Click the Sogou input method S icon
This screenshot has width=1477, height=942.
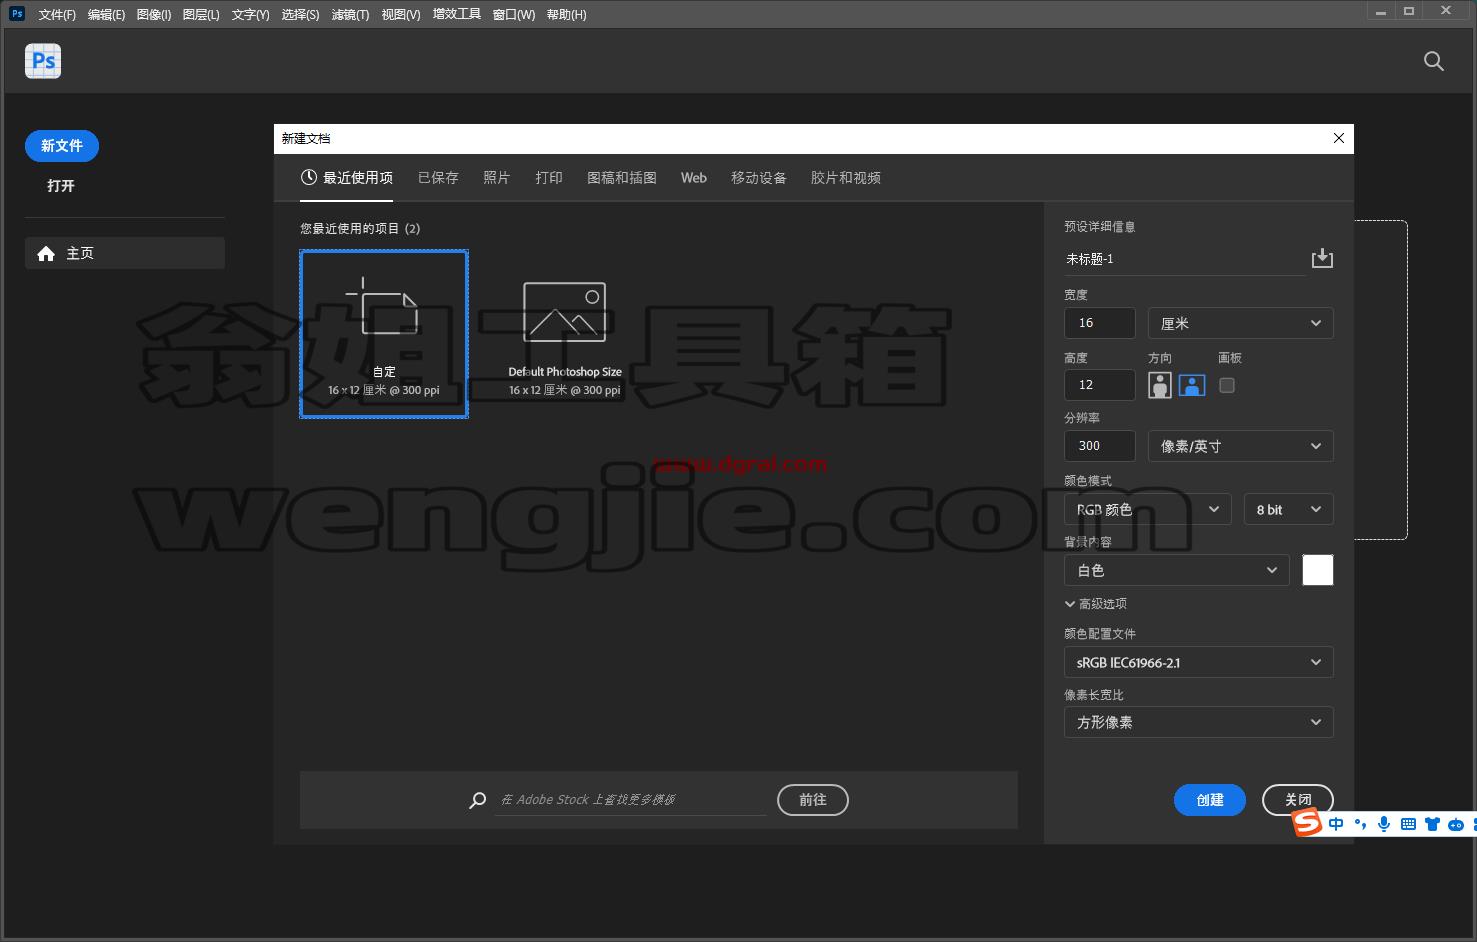tap(1307, 824)
